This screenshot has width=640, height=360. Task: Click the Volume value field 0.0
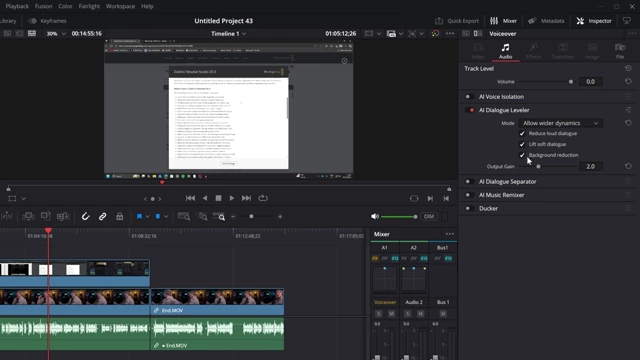click(590, 82)
